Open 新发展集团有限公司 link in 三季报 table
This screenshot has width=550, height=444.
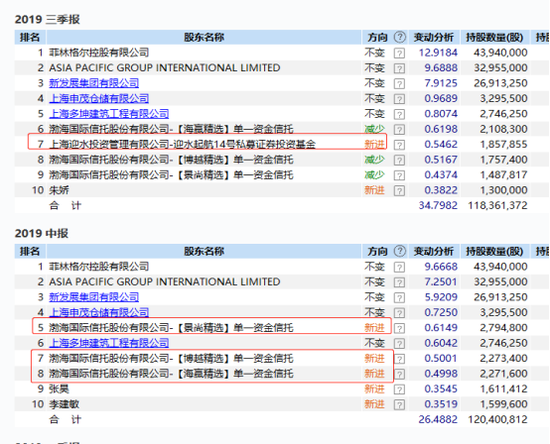pos(94,83)
